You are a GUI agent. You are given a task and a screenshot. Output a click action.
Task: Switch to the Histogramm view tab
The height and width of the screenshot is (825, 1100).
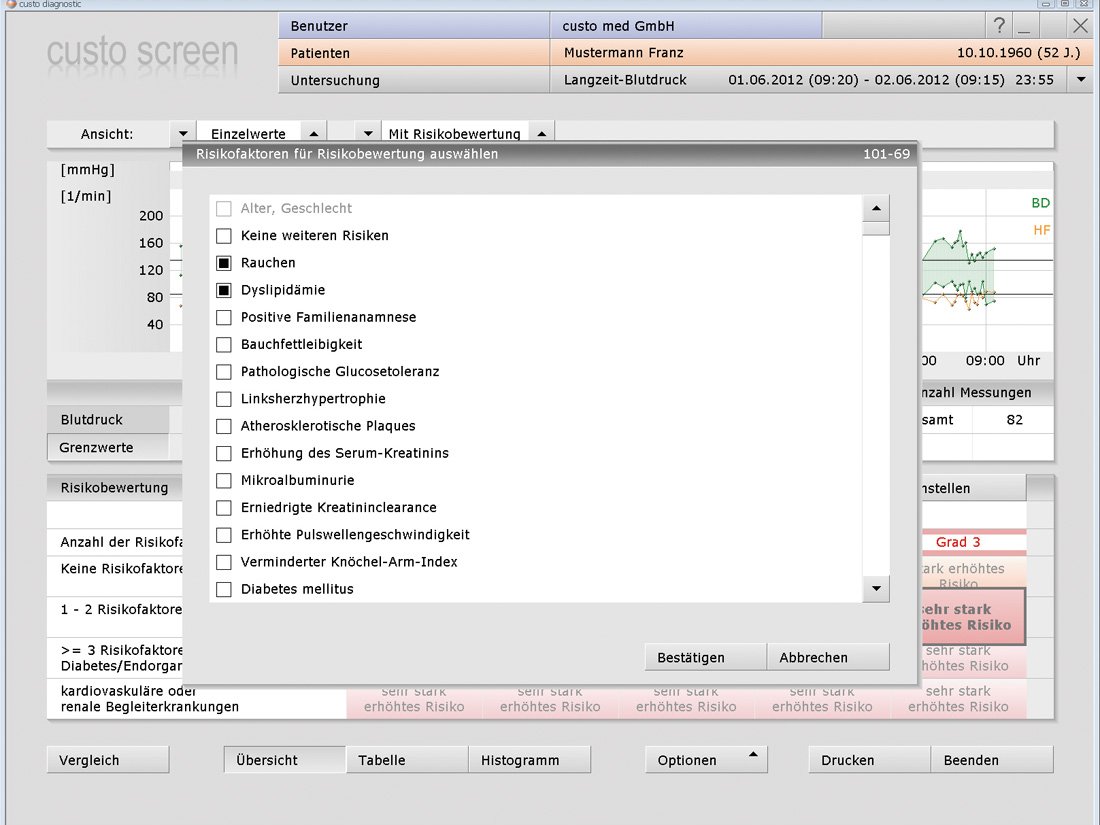[x=529, y=760]
